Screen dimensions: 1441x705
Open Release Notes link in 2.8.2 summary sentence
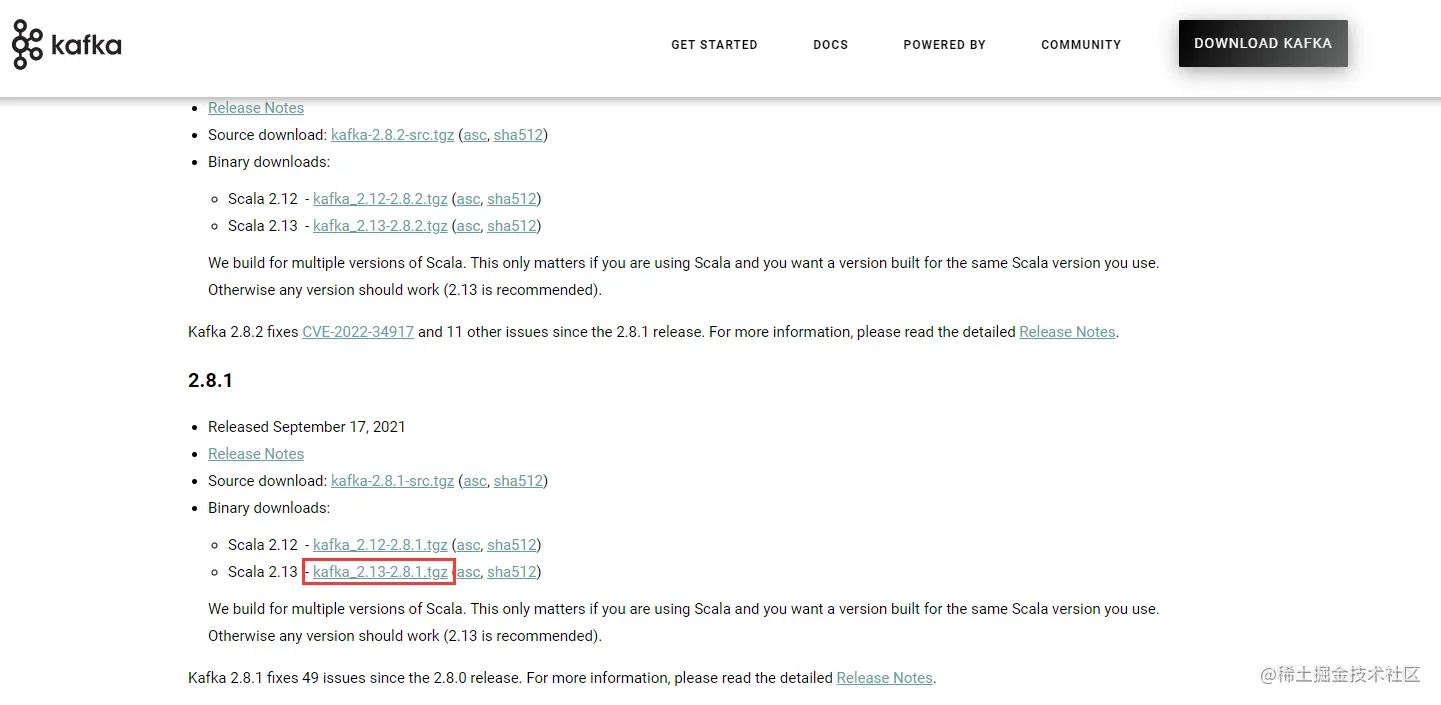pos(1067,332)
